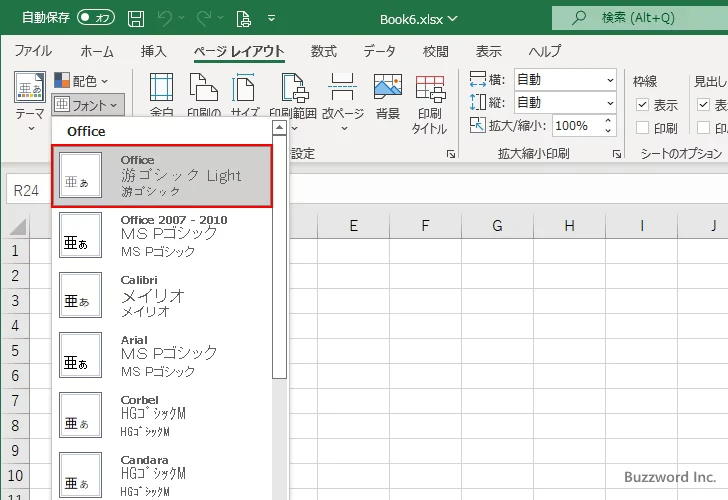Click the サイズ paper size icon
The height and width of the screenshot is (500, 728).
244,87
